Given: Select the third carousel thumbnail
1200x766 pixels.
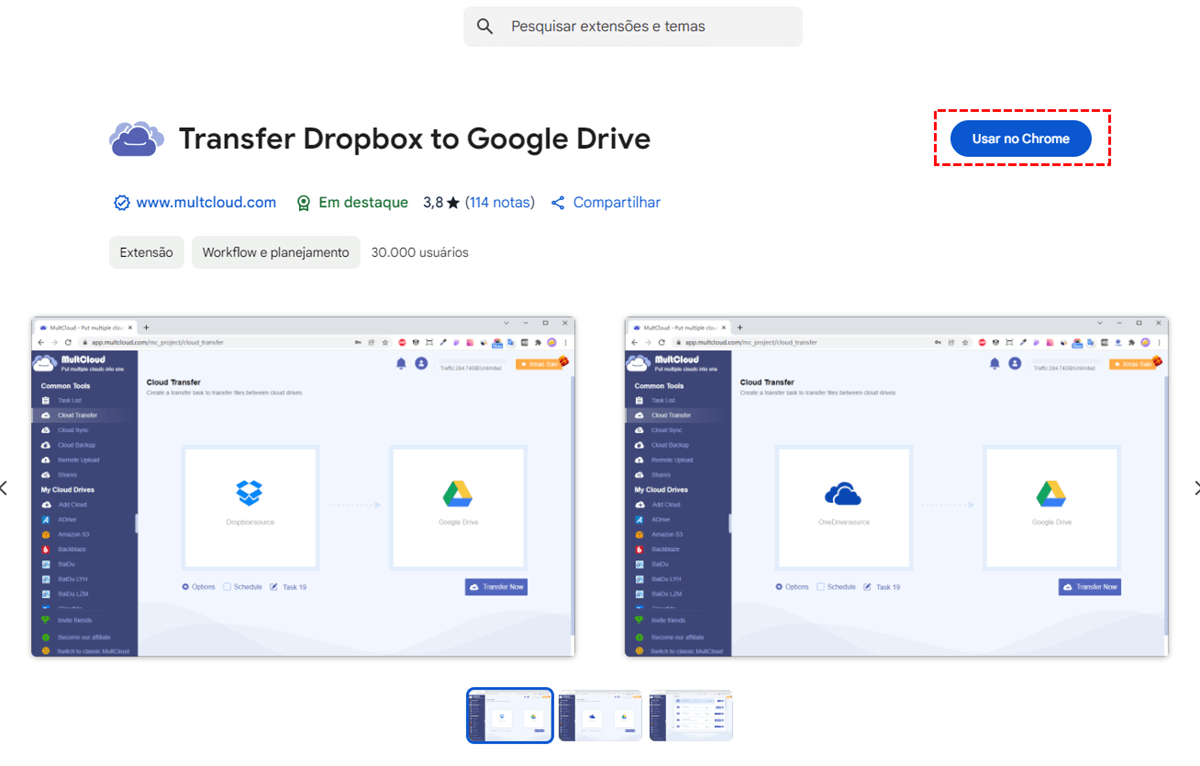Looking at the screenshot, I should coord(691,715).
